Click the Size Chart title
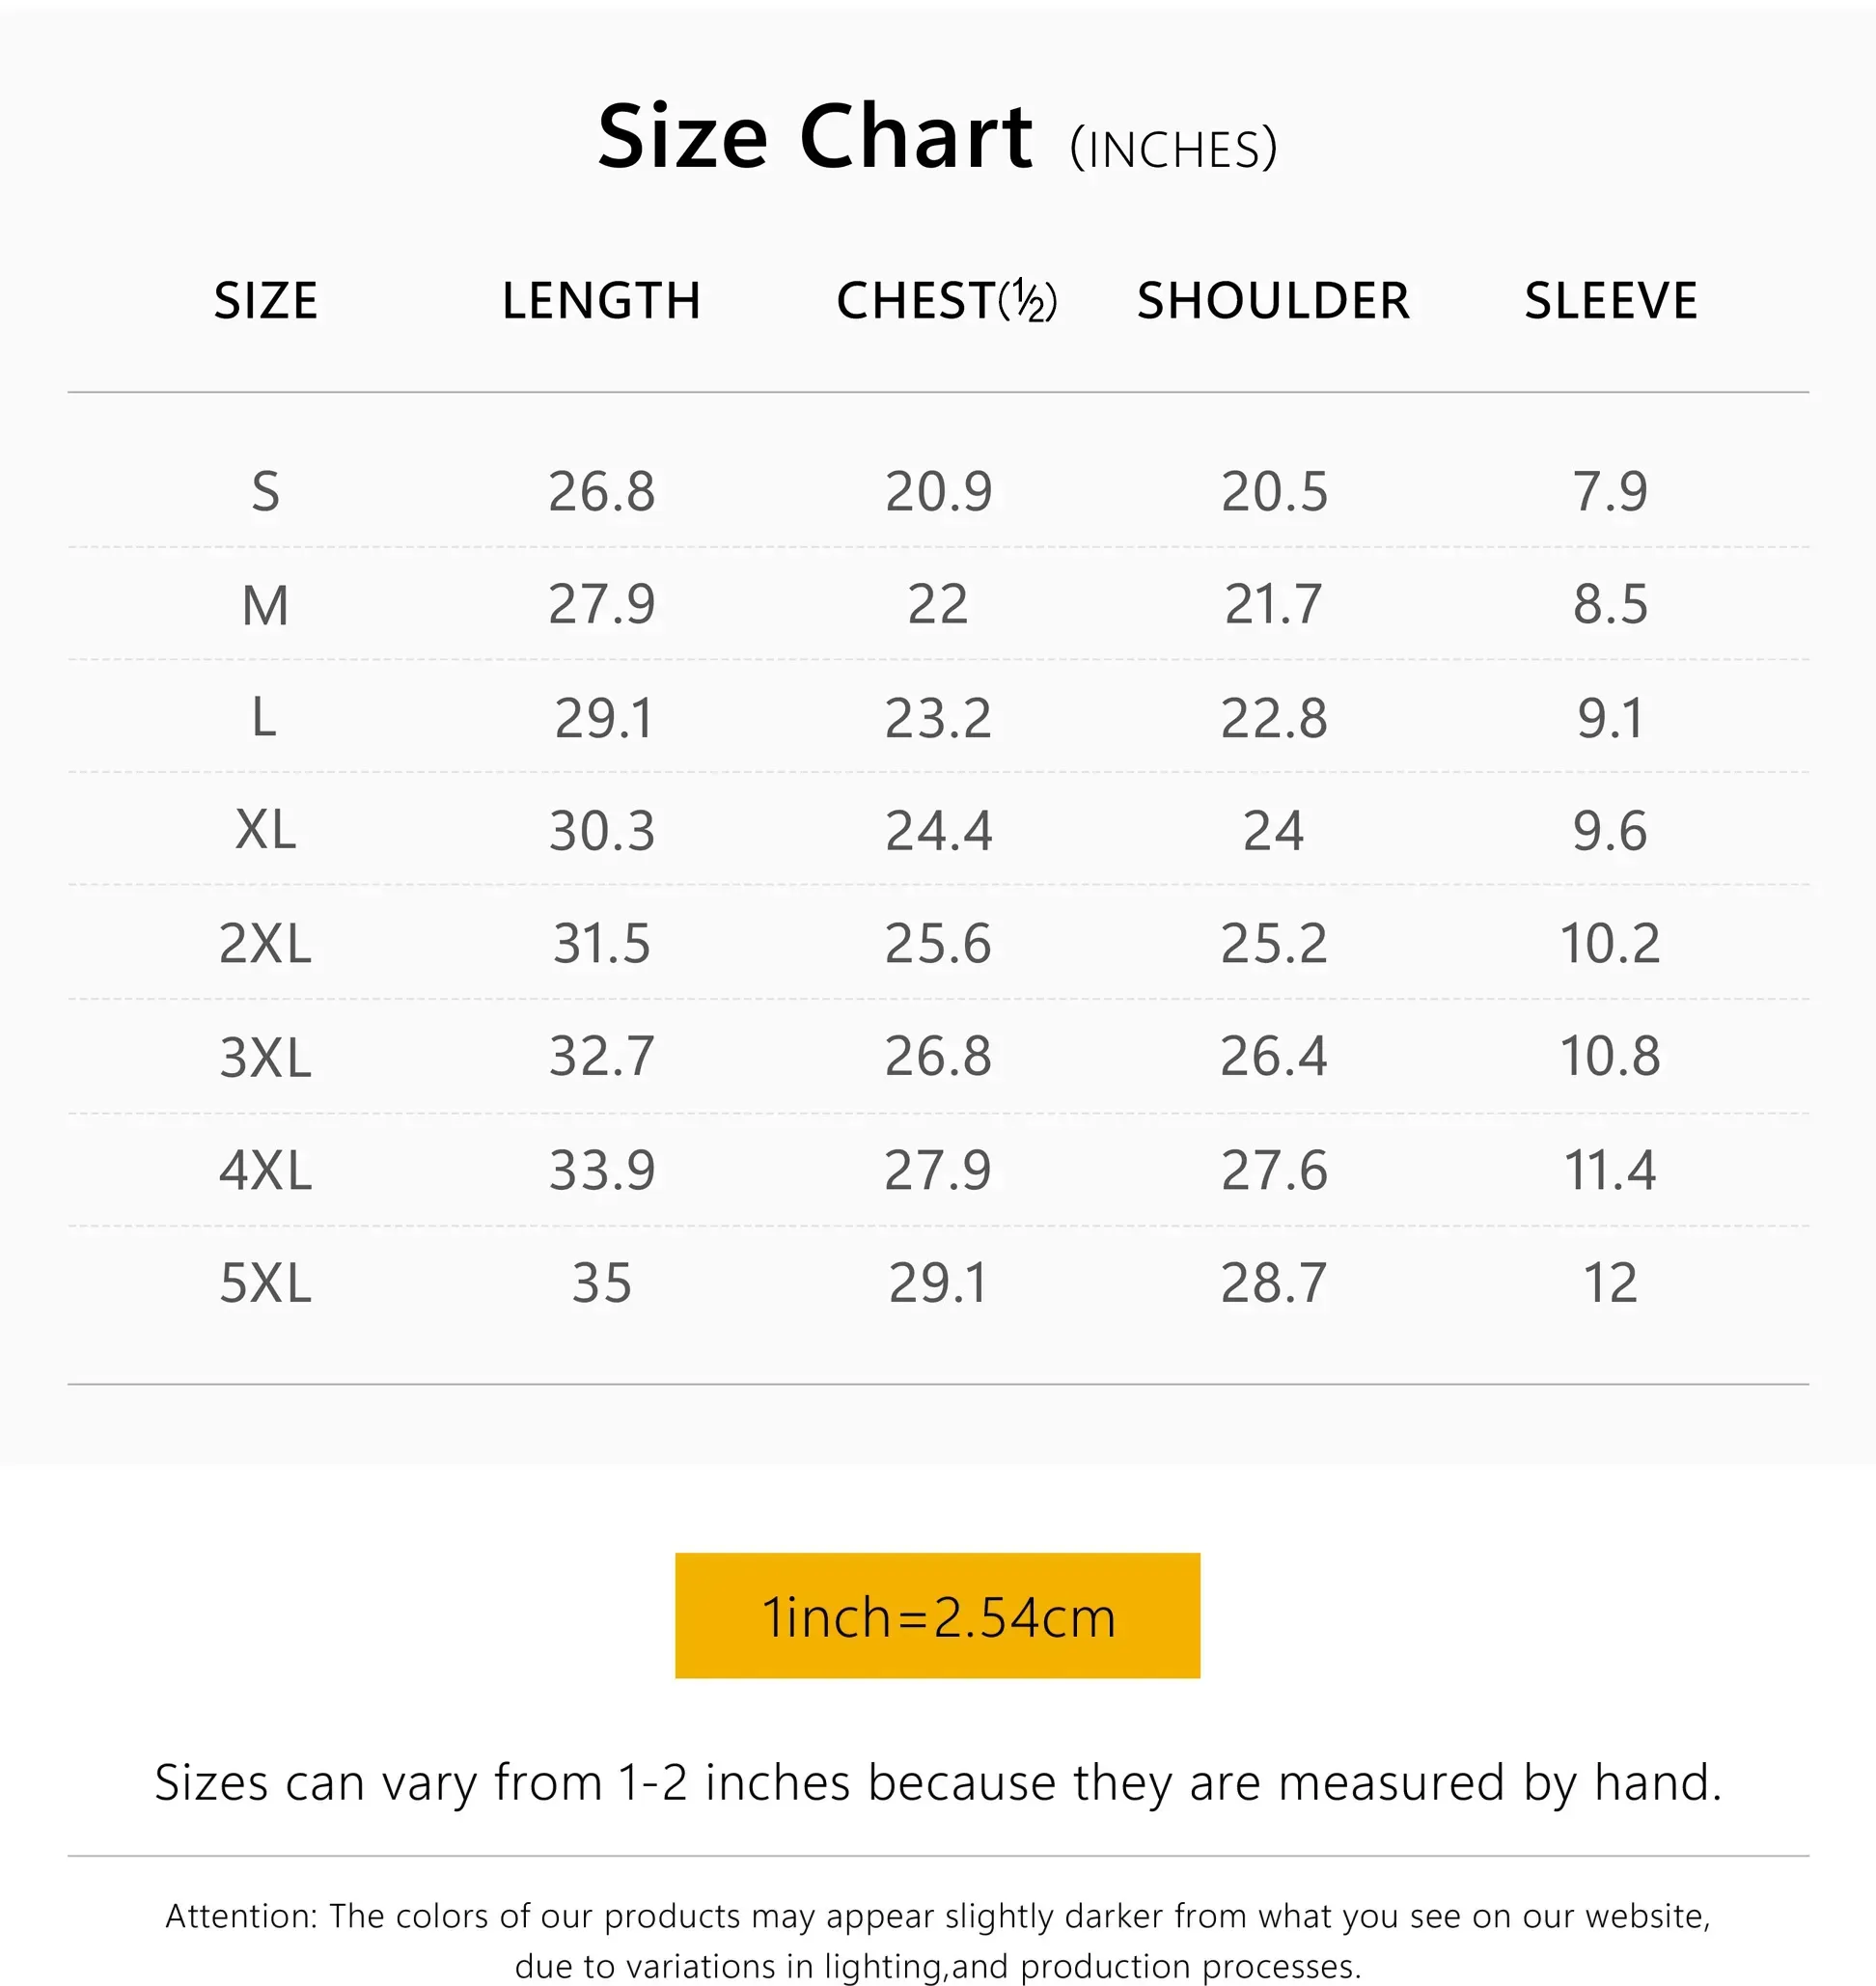This screenshot has width=1876, height=1986. click(x=815, y=137)
